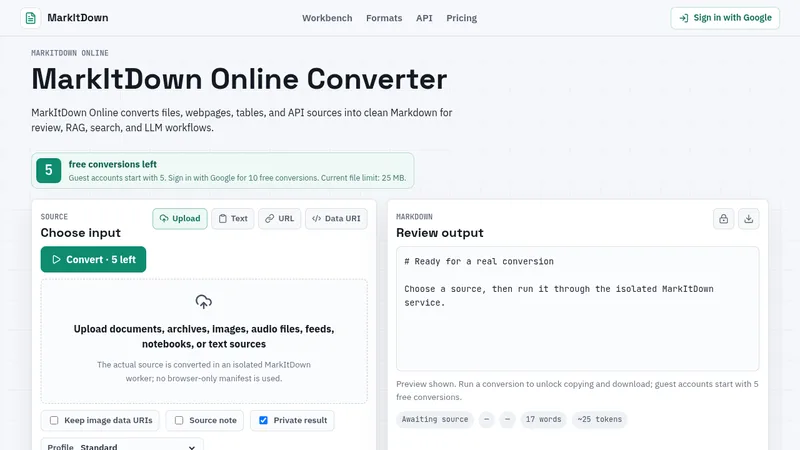800x450 pixels.
Task: Click the 5 free conversions counter badge
Action: 48,170
